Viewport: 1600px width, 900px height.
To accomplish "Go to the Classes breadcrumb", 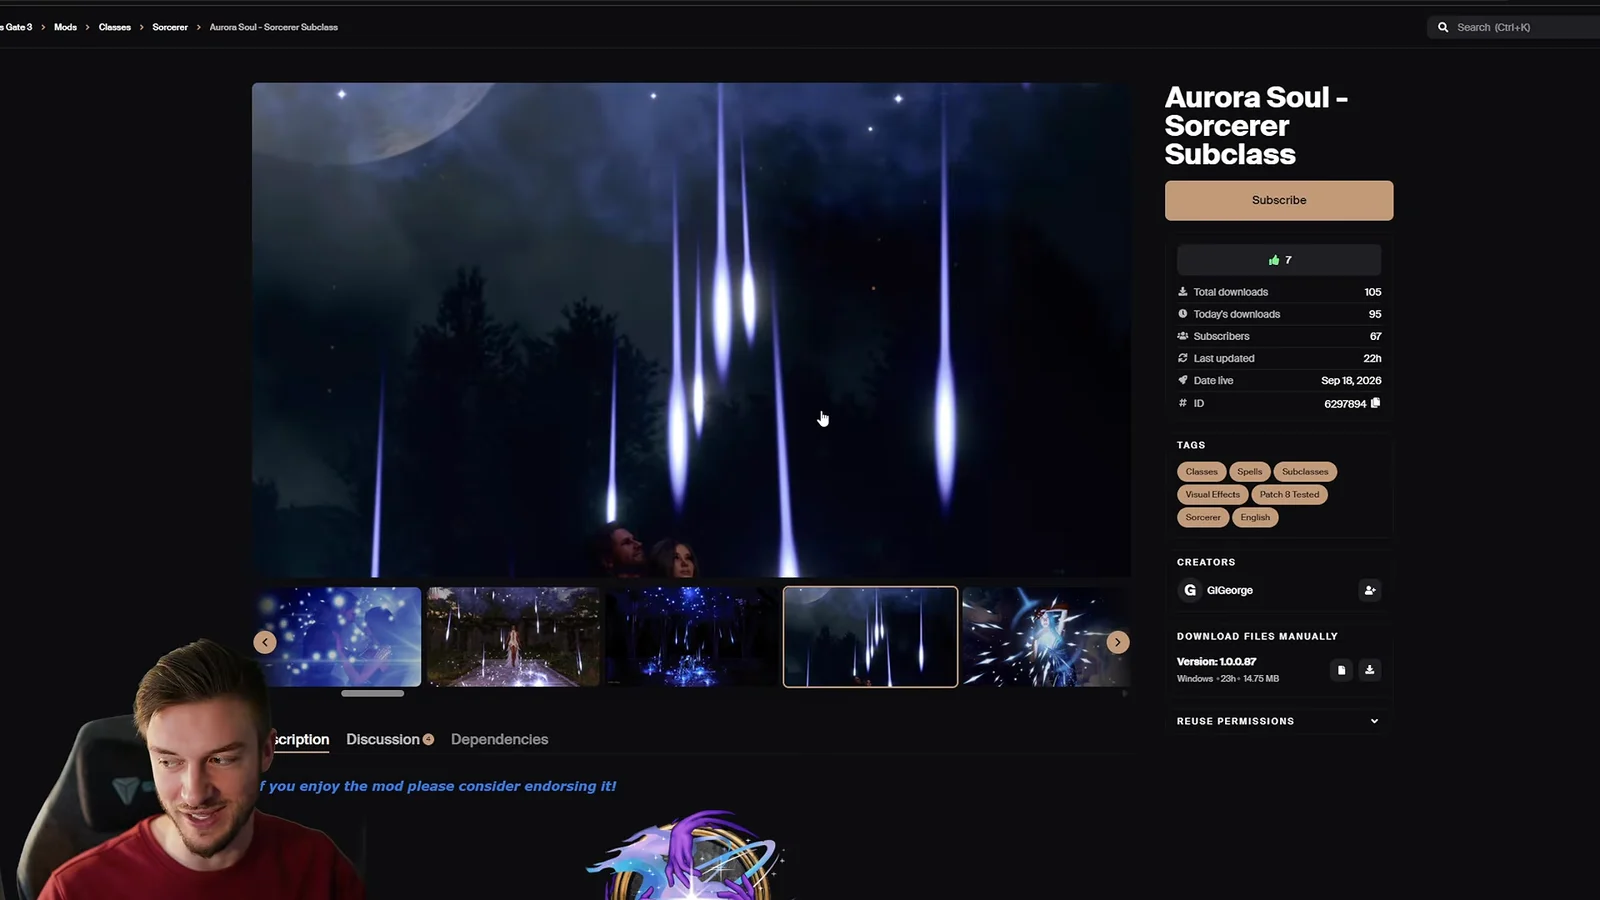I will [x=115, y=27].
